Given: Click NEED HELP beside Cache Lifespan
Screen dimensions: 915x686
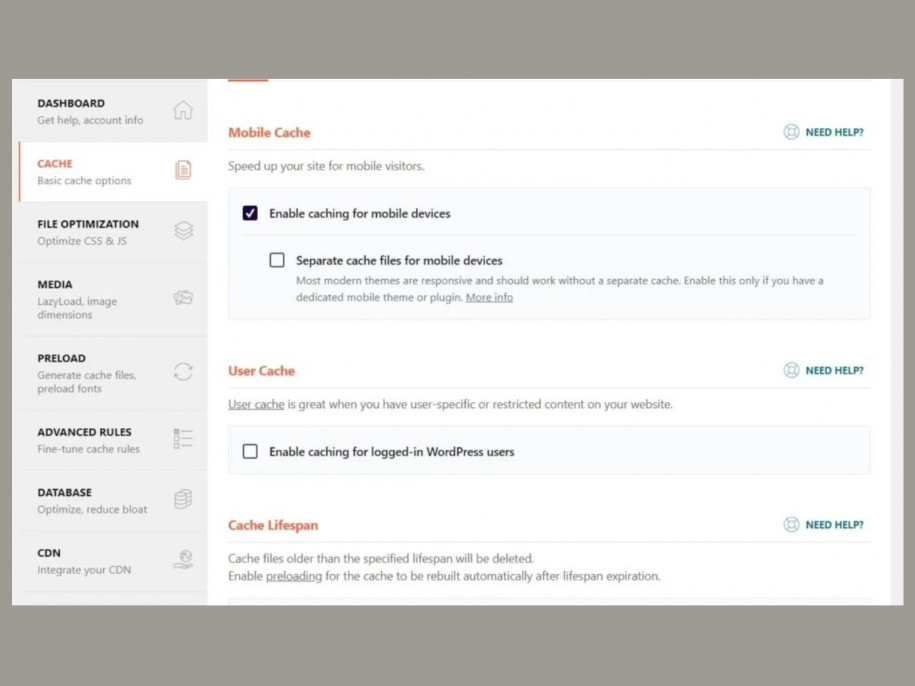Looking at the screenshot, I should point(823,524).
